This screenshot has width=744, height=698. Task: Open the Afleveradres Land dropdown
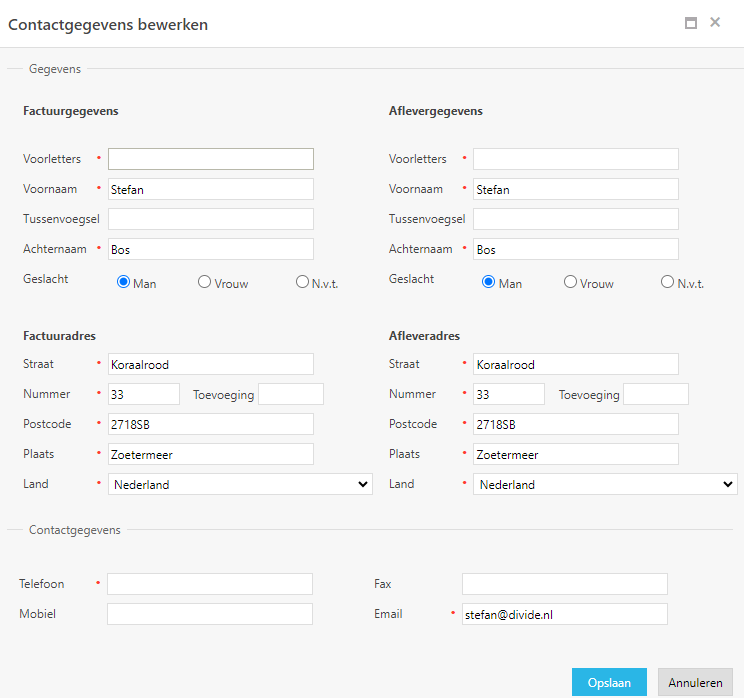pyautogui.click(x=605, y=484)
